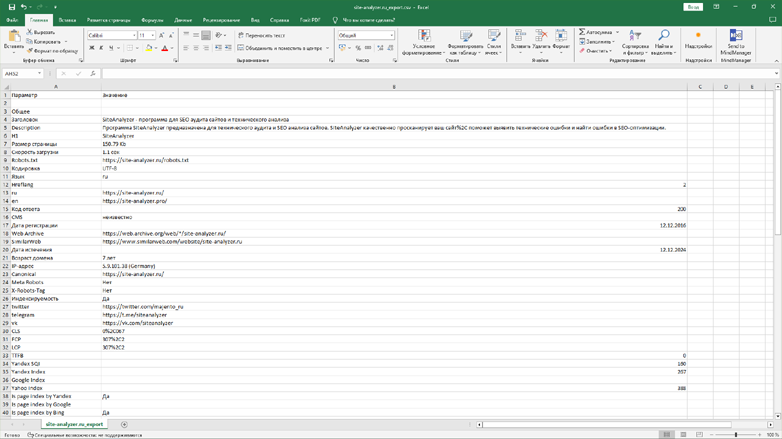Open the fill color dropdown arrow

[x=156, y=48]
